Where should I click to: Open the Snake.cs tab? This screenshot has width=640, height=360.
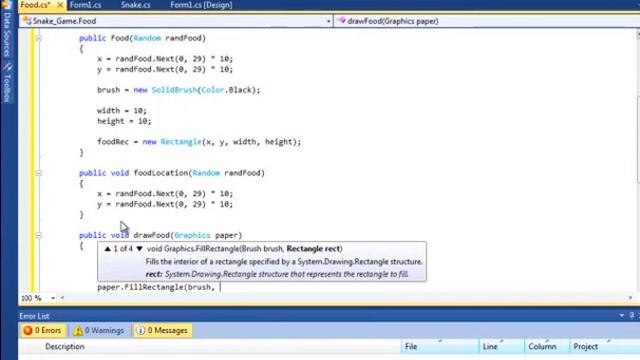136,5
